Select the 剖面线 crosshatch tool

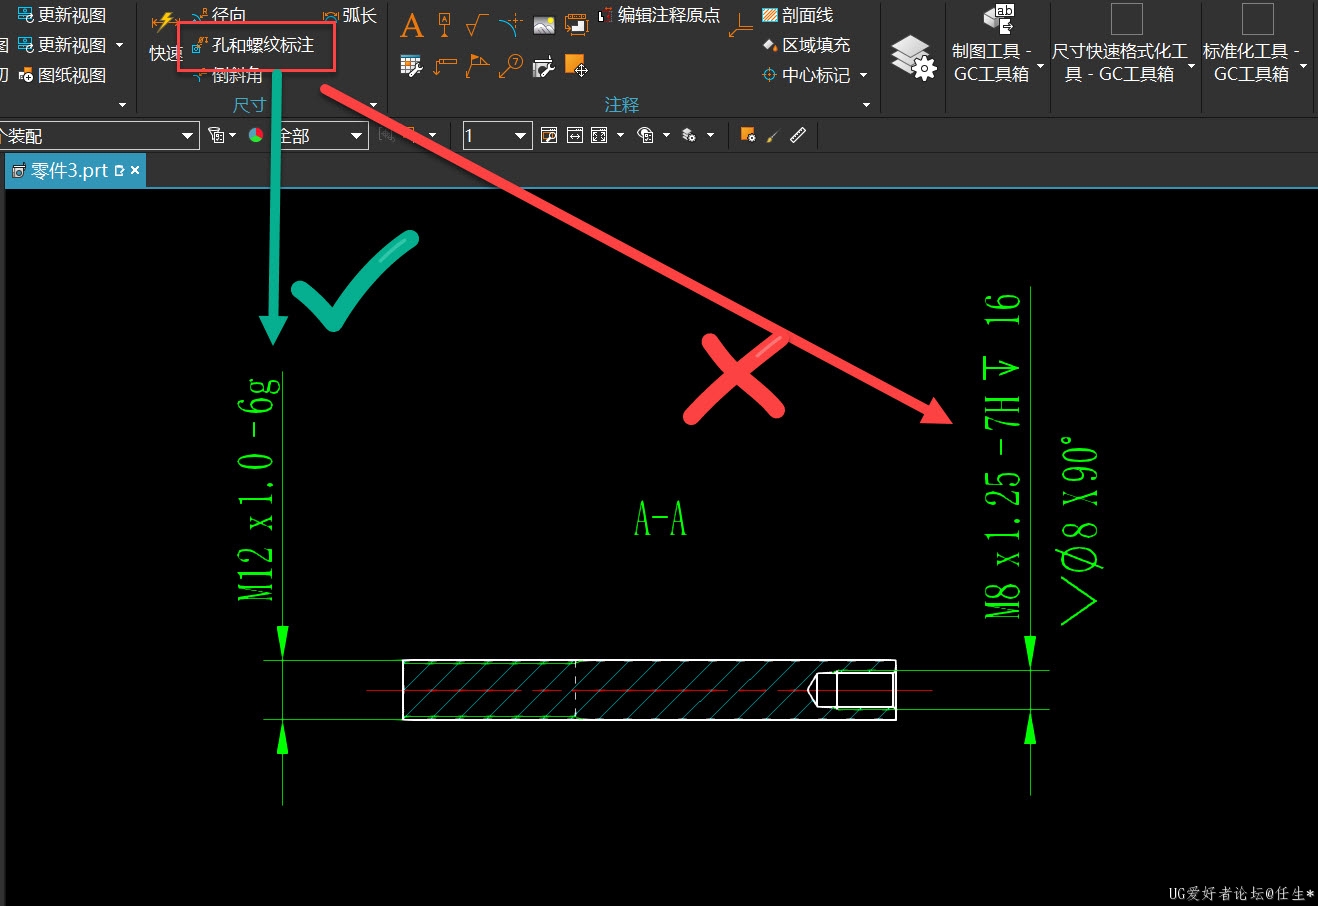(x=798, y=15)
